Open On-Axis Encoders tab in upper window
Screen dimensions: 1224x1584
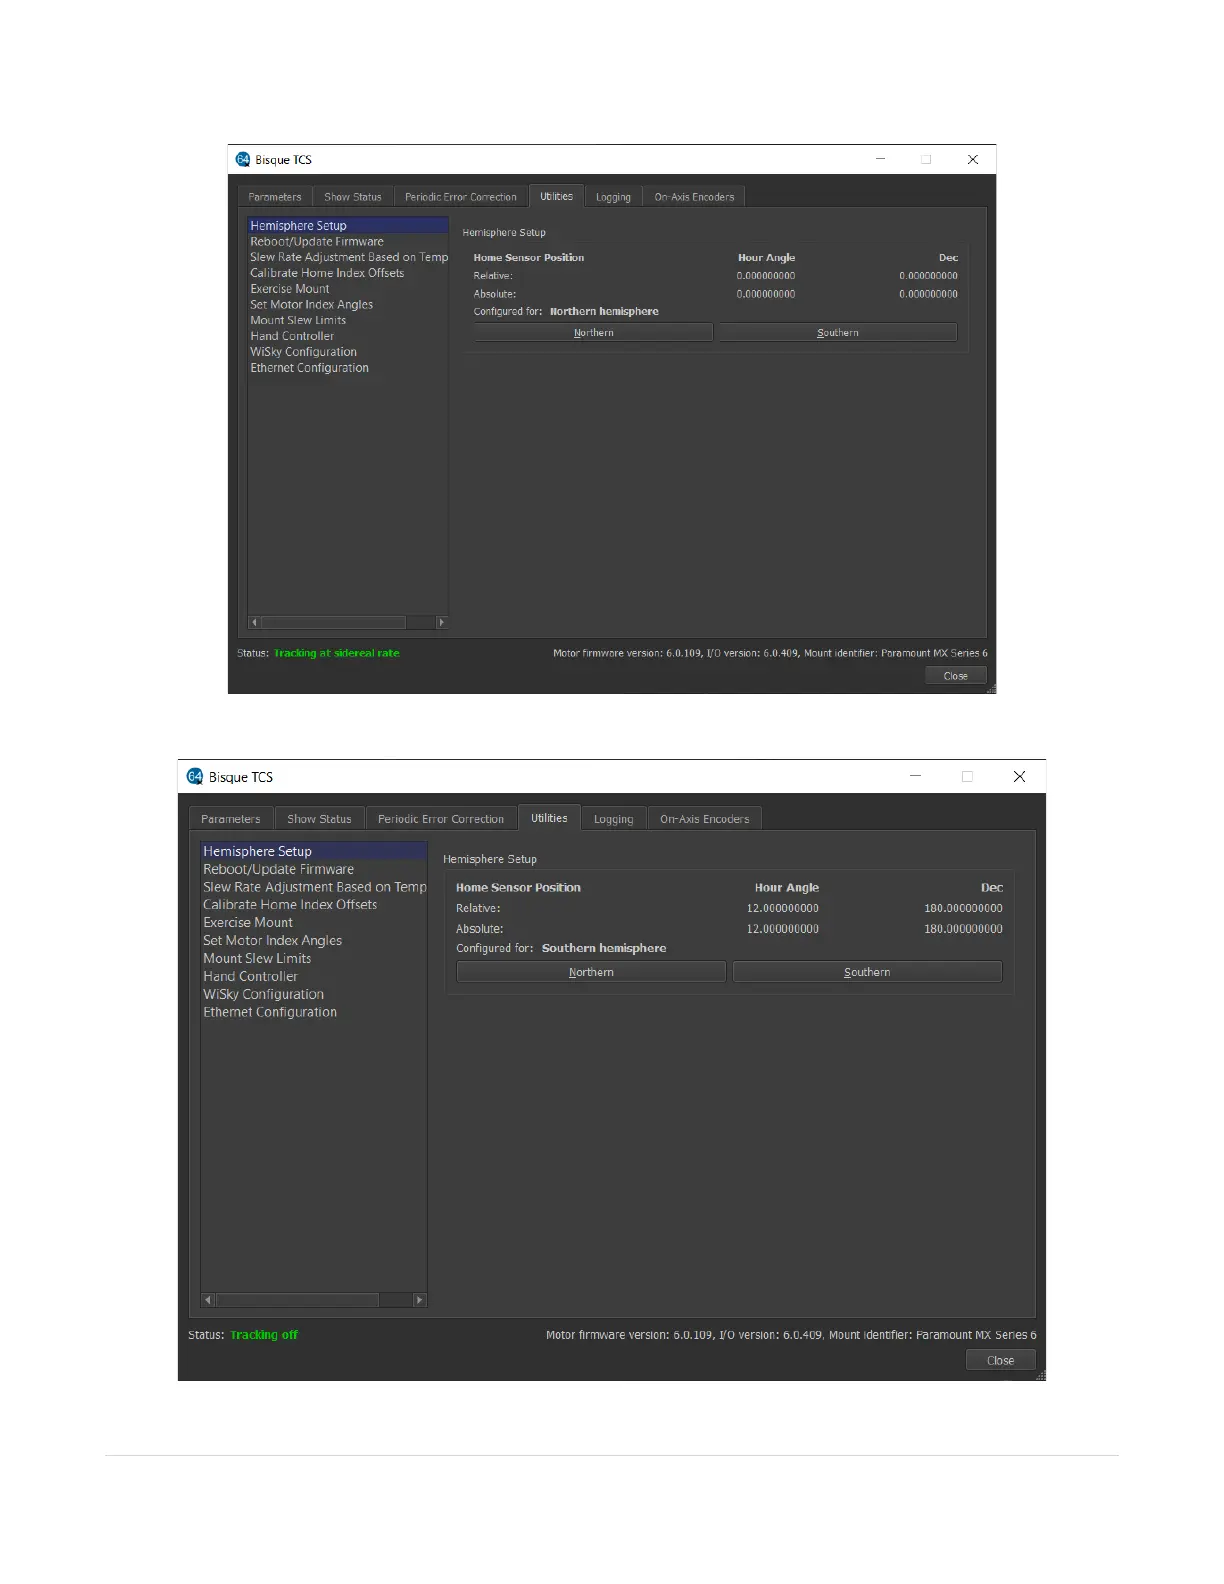[694, 197]
